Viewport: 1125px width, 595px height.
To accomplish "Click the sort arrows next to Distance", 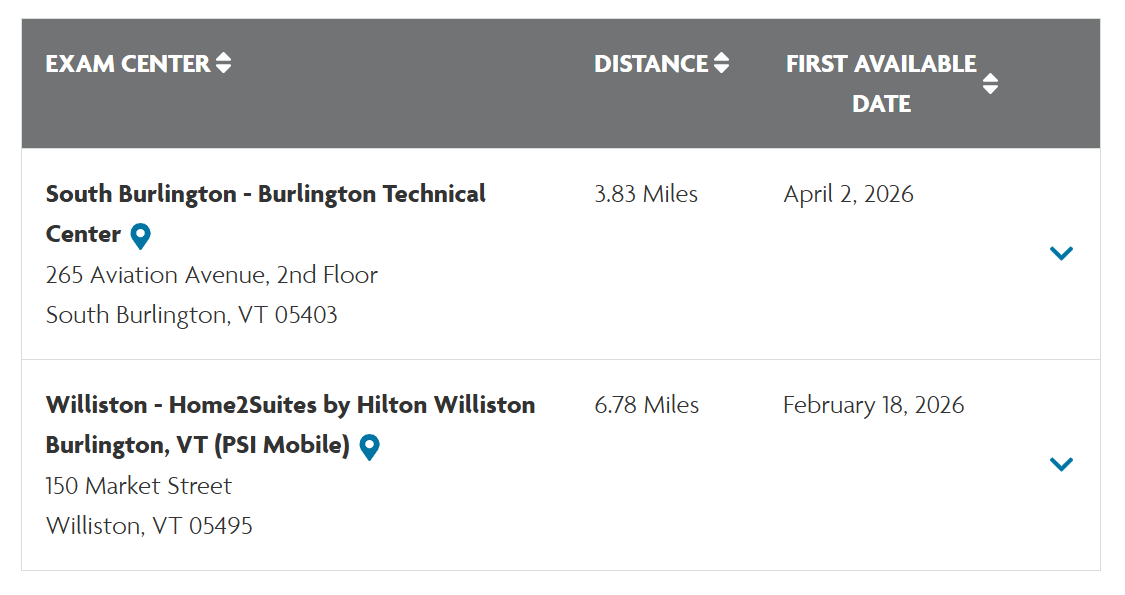I will coord(721,64).
